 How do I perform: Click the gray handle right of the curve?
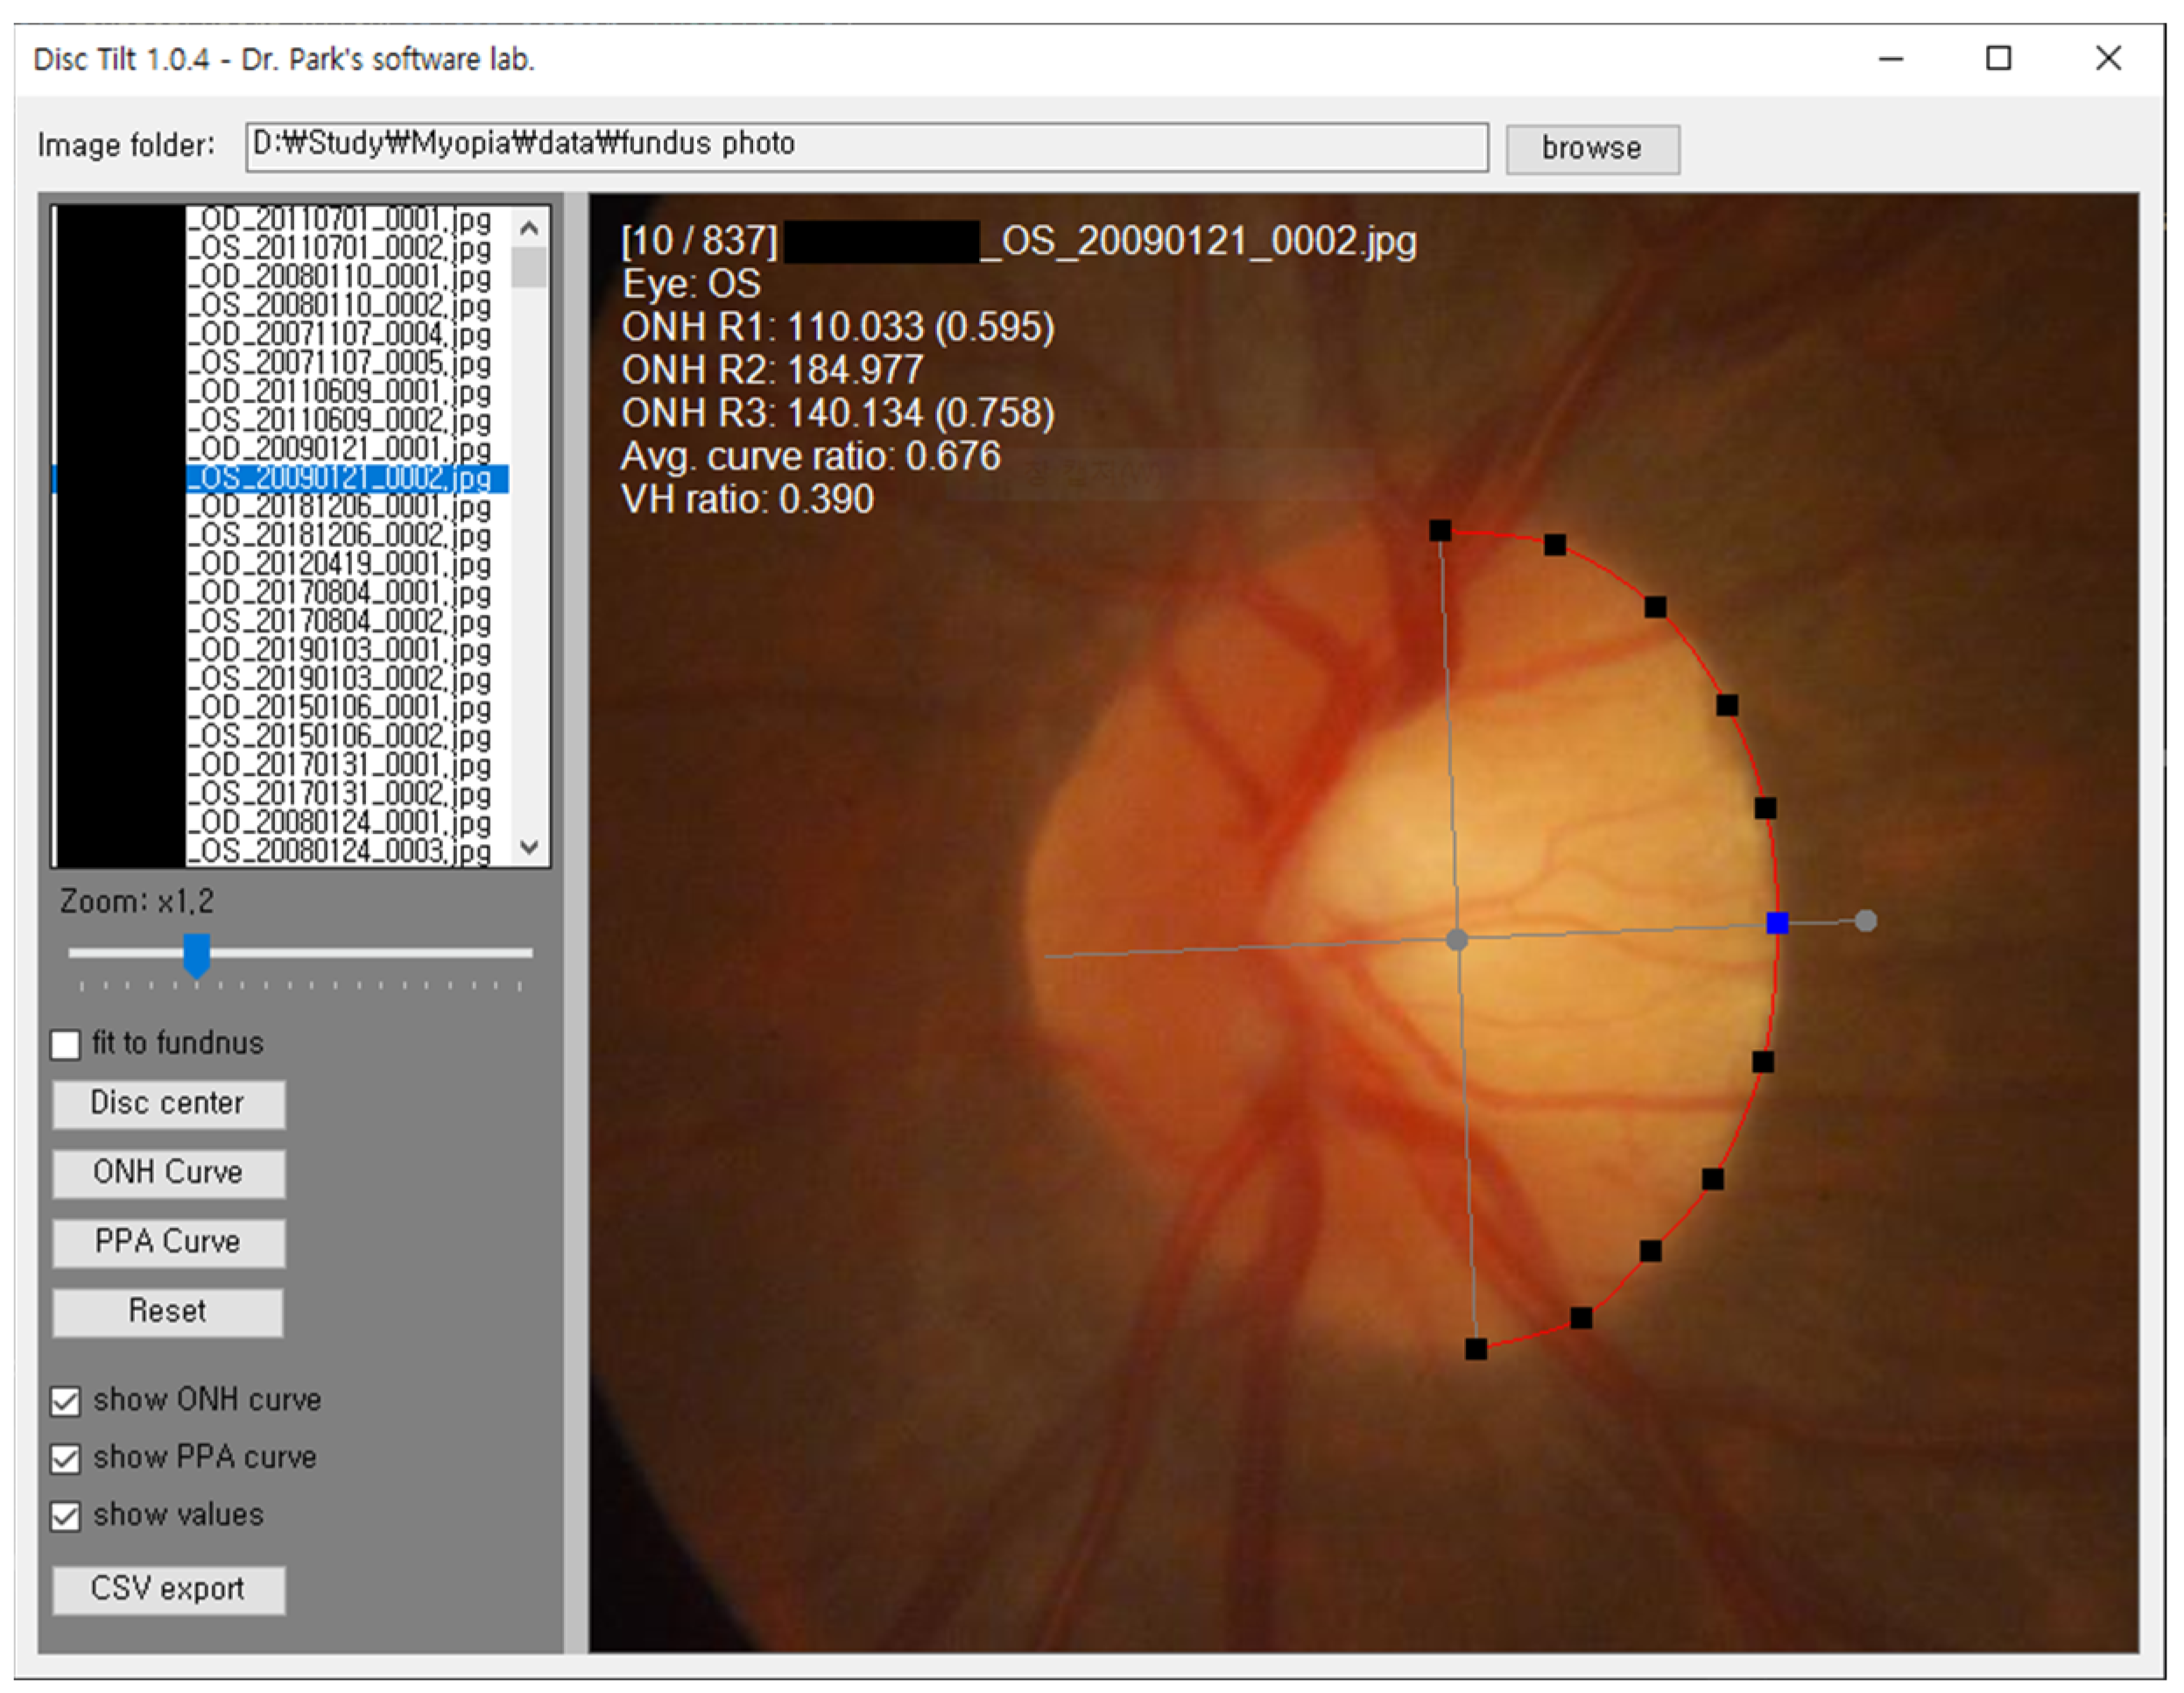1865,921
